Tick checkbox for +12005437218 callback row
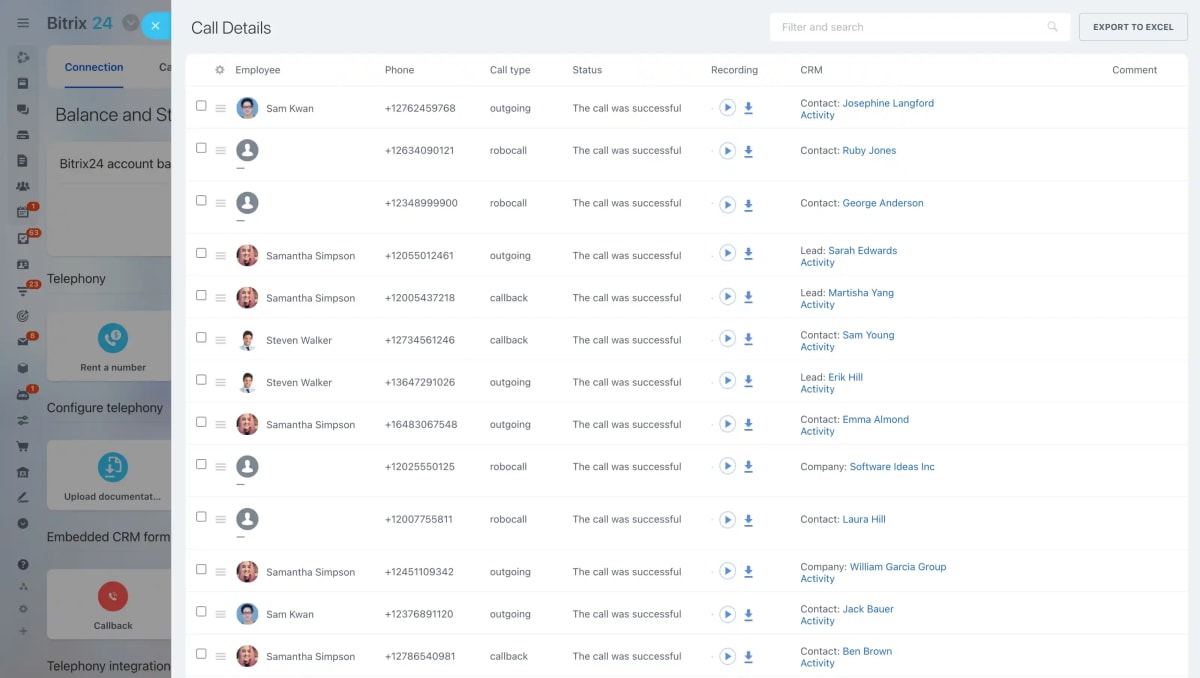The width and height of the screenshot is (1200, 678). pyautogui.click(x=201, y=295)
